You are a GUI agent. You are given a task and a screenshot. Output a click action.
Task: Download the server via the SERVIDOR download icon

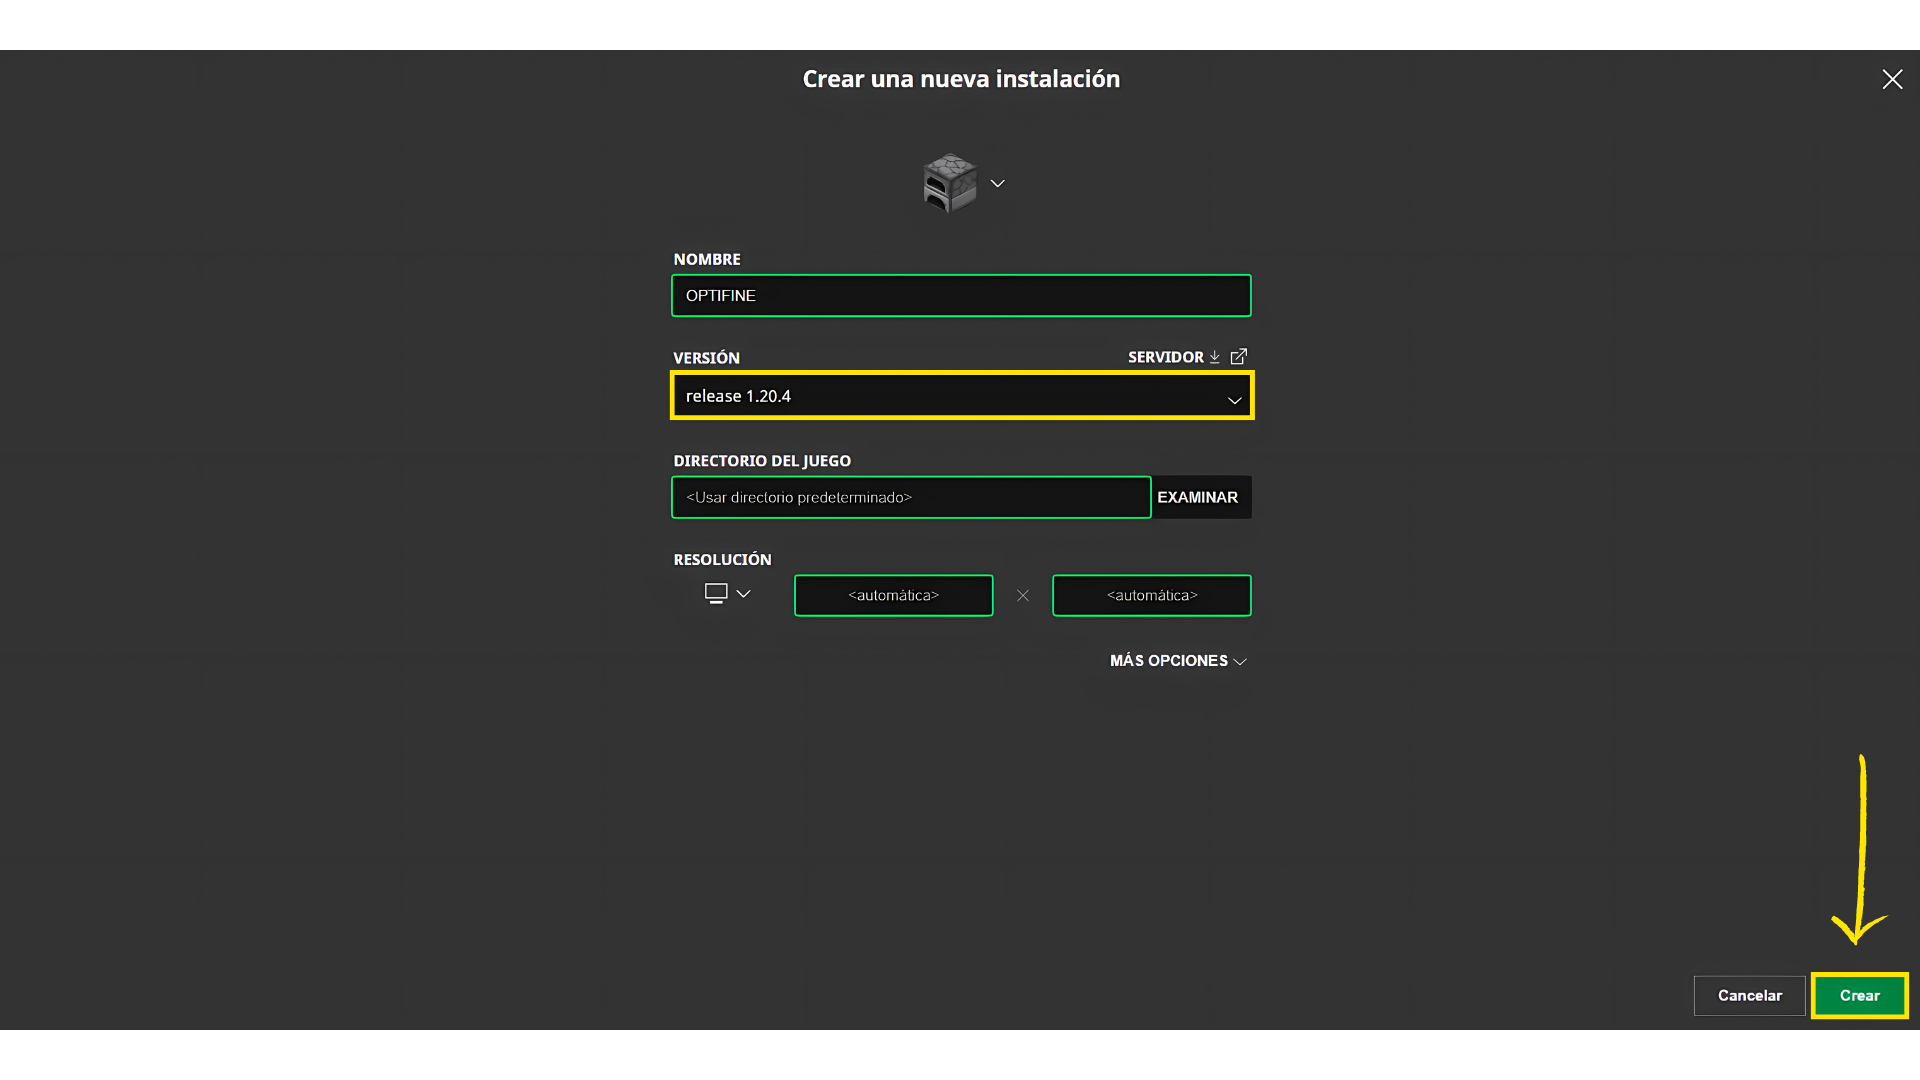tap(1214, 357)
